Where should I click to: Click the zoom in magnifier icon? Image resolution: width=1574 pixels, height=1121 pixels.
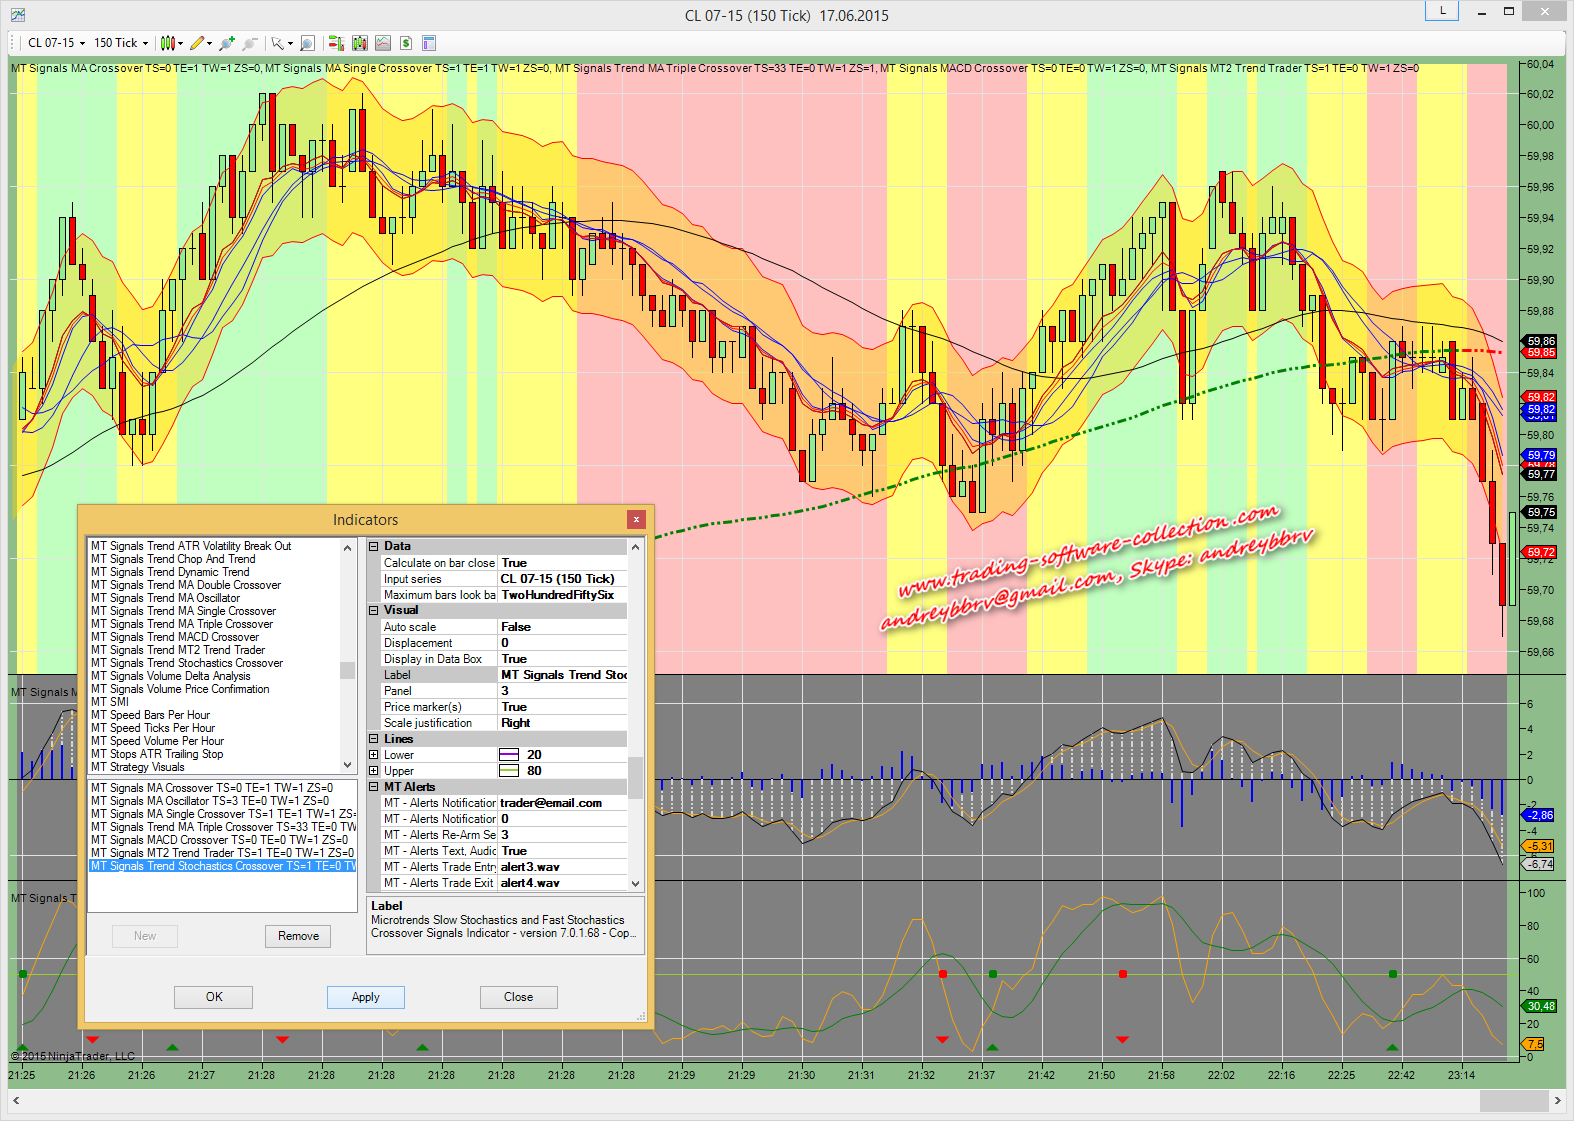pyautogui.click(x=227, y=43)
